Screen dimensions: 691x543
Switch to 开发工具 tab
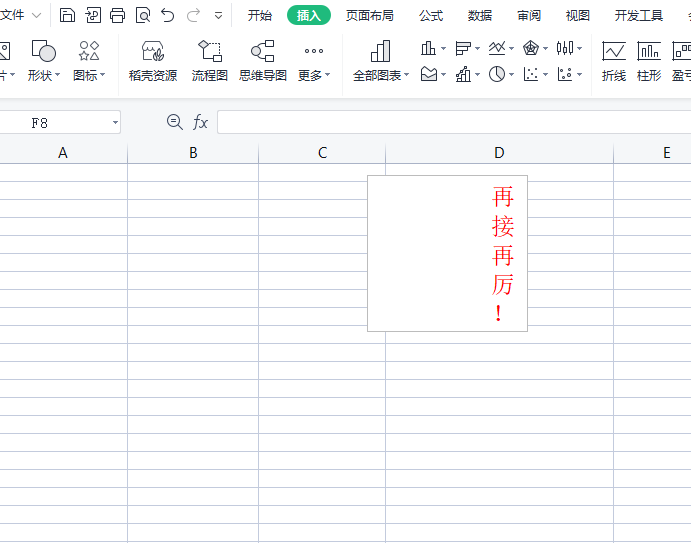point(639,15)
